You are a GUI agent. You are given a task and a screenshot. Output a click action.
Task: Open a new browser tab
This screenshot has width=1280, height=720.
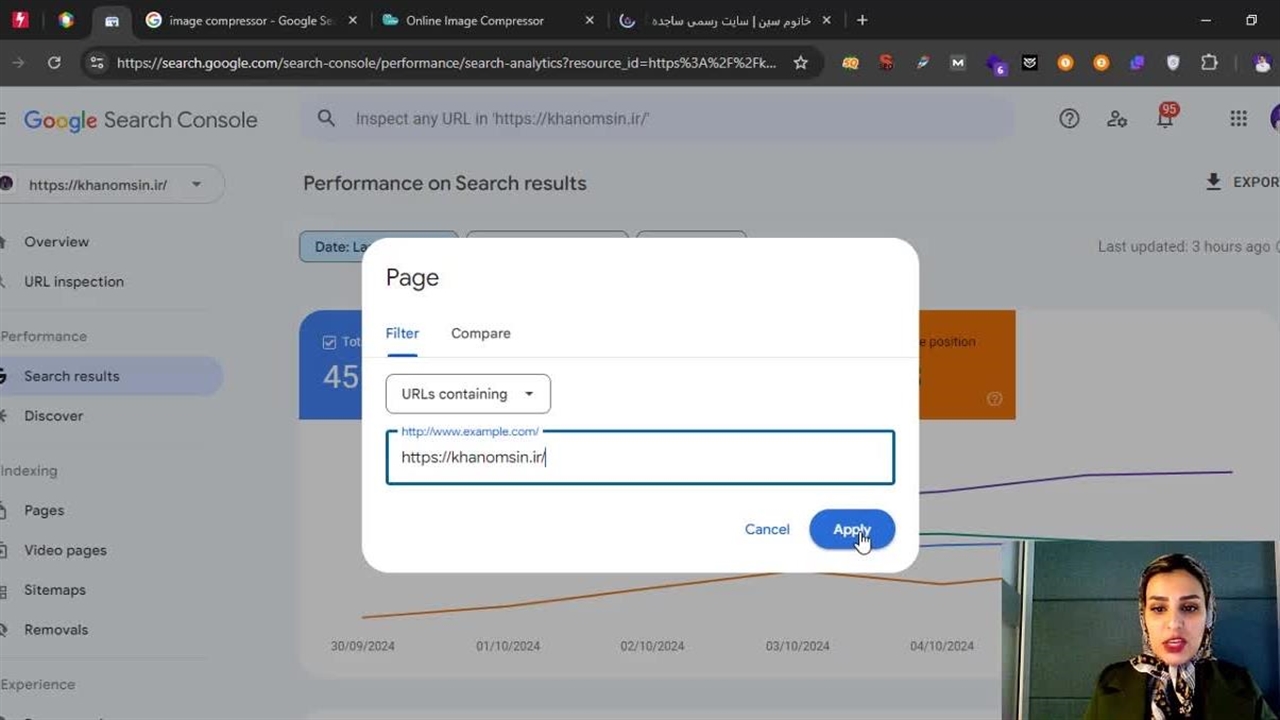(862, 20)
